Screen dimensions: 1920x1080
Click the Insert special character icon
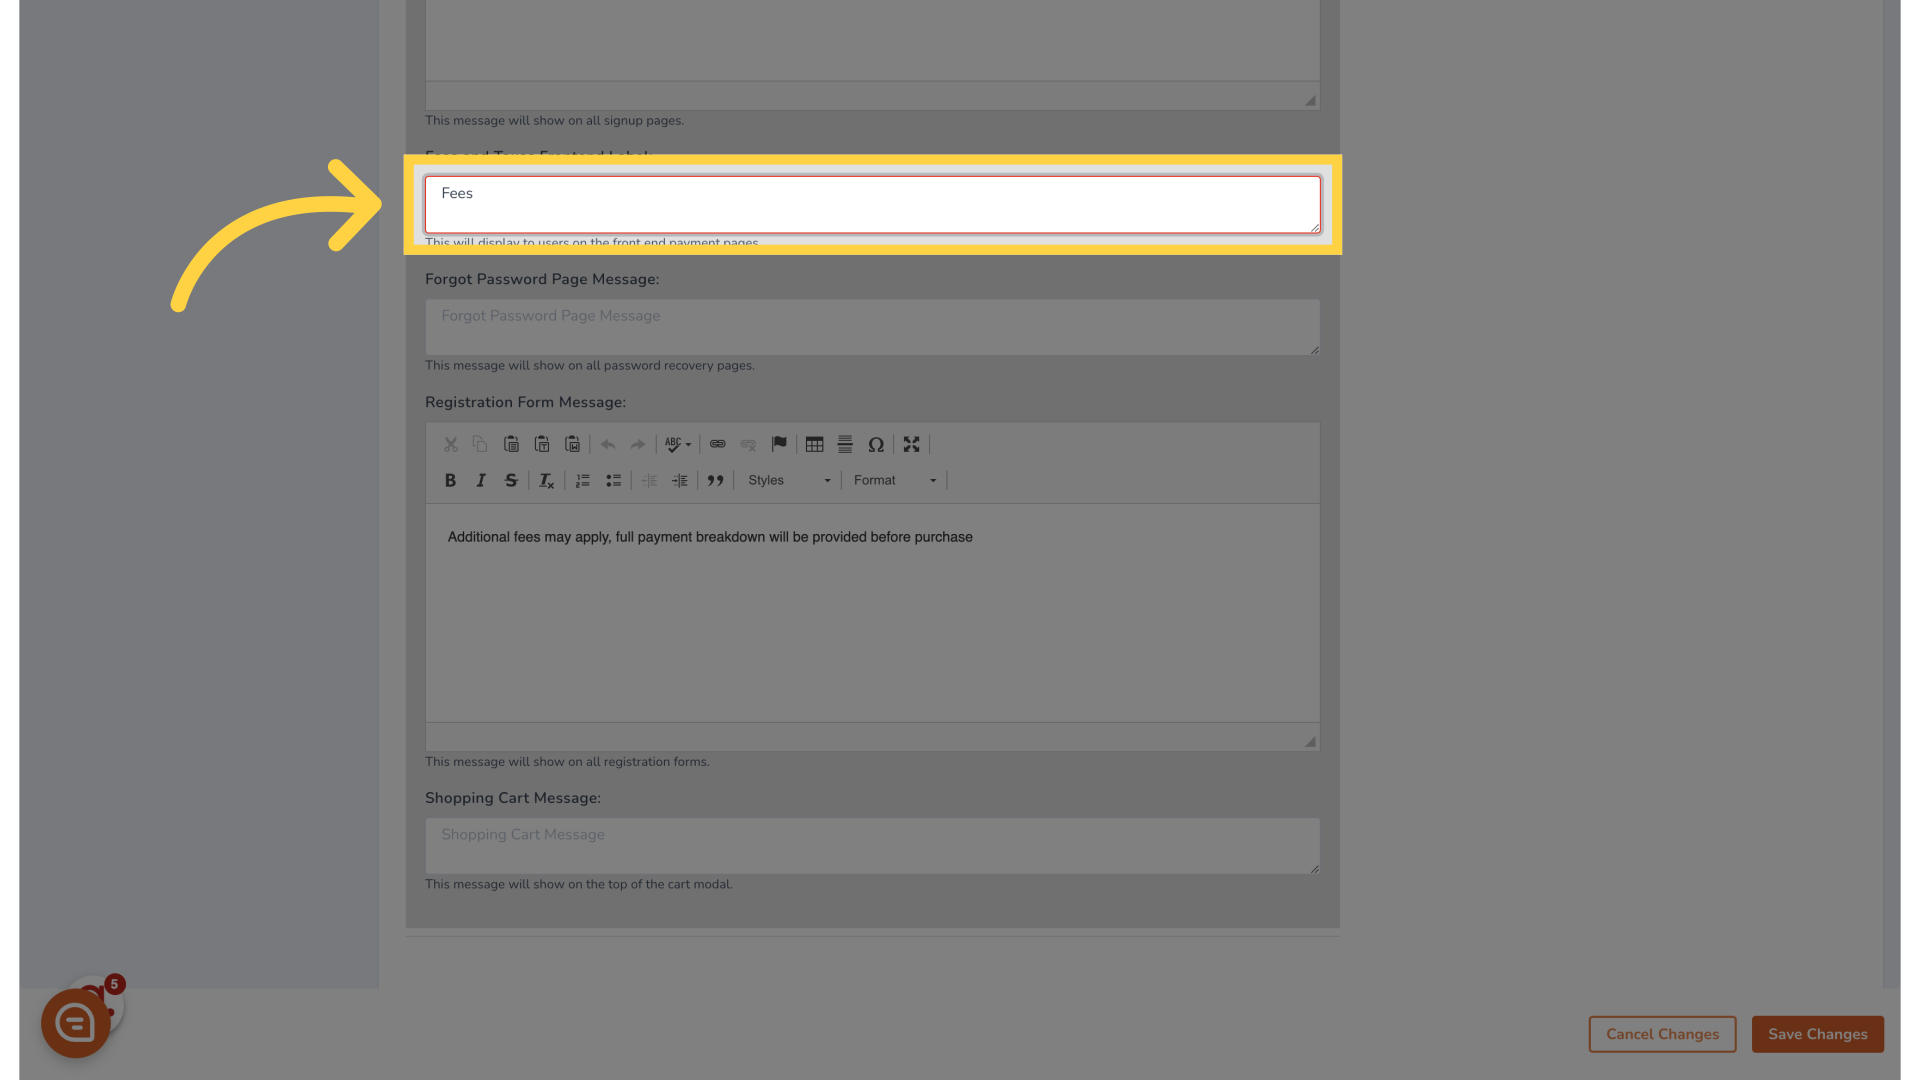click(x=877, y=444)
